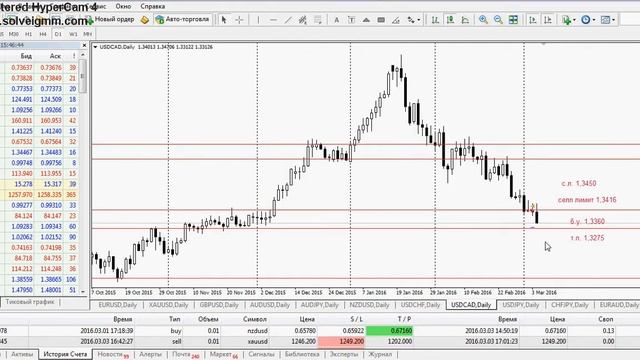
Task: Select the nzdusd buy order row
Action: tap(320, 331)
